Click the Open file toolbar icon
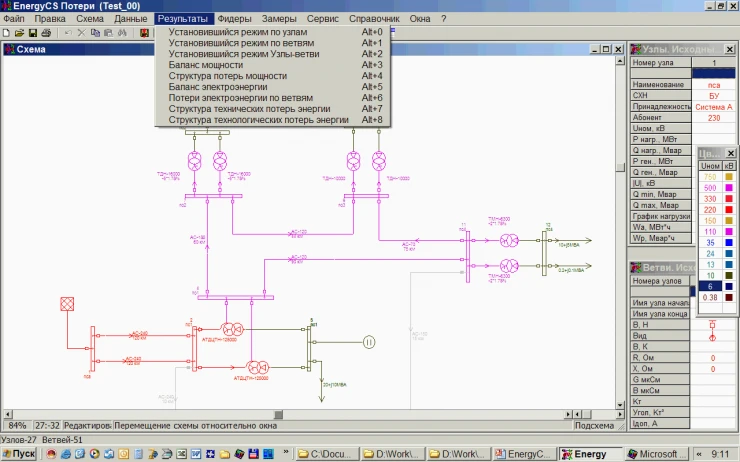The height and width of the screenshot is (462, 740). coord(18,33)
